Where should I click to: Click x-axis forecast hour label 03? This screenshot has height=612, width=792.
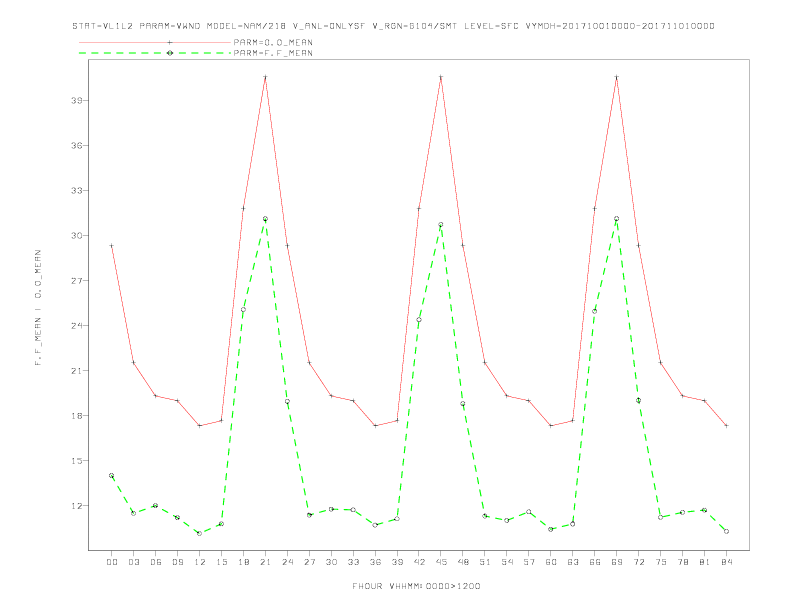[133, 562]
